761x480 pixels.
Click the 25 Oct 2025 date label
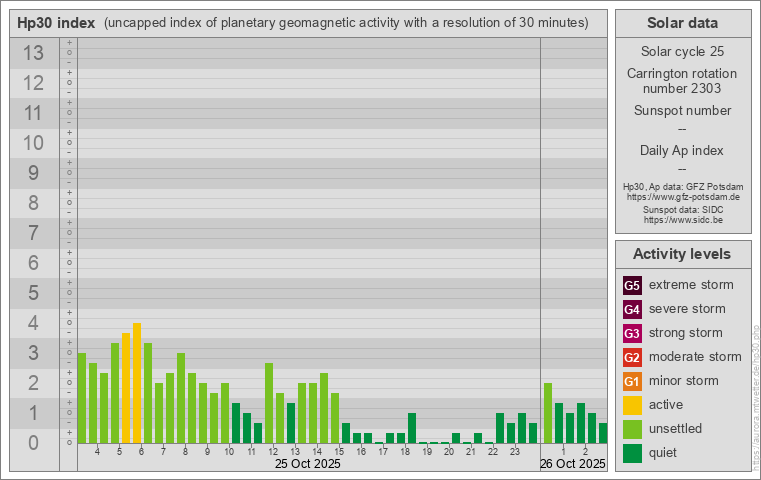click(x=308, y=464)
